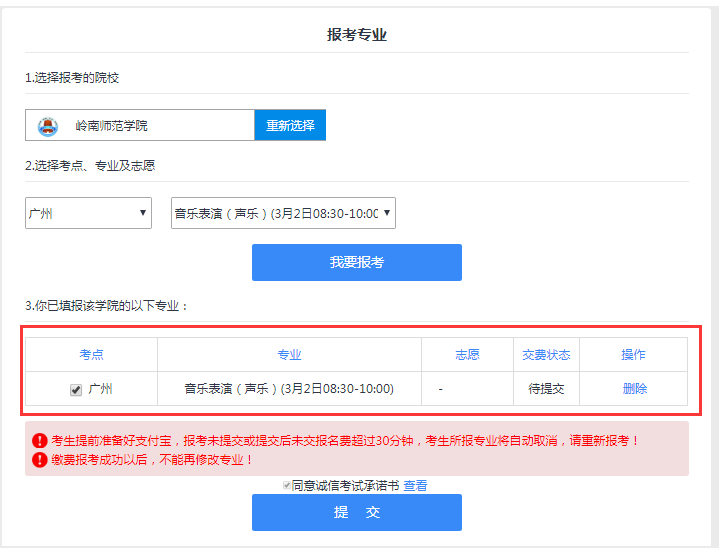Click the 交费状态 column header

click(x=546, y=355)
